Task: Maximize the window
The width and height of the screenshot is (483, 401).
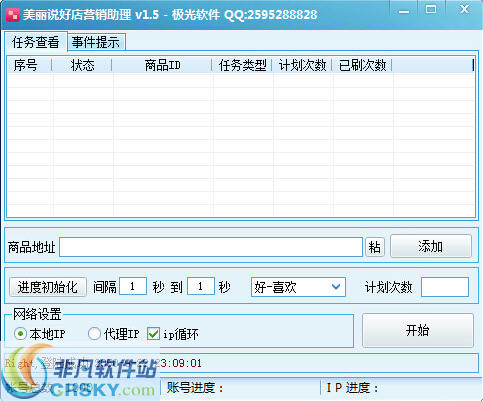Action: (x=431, y=10)
